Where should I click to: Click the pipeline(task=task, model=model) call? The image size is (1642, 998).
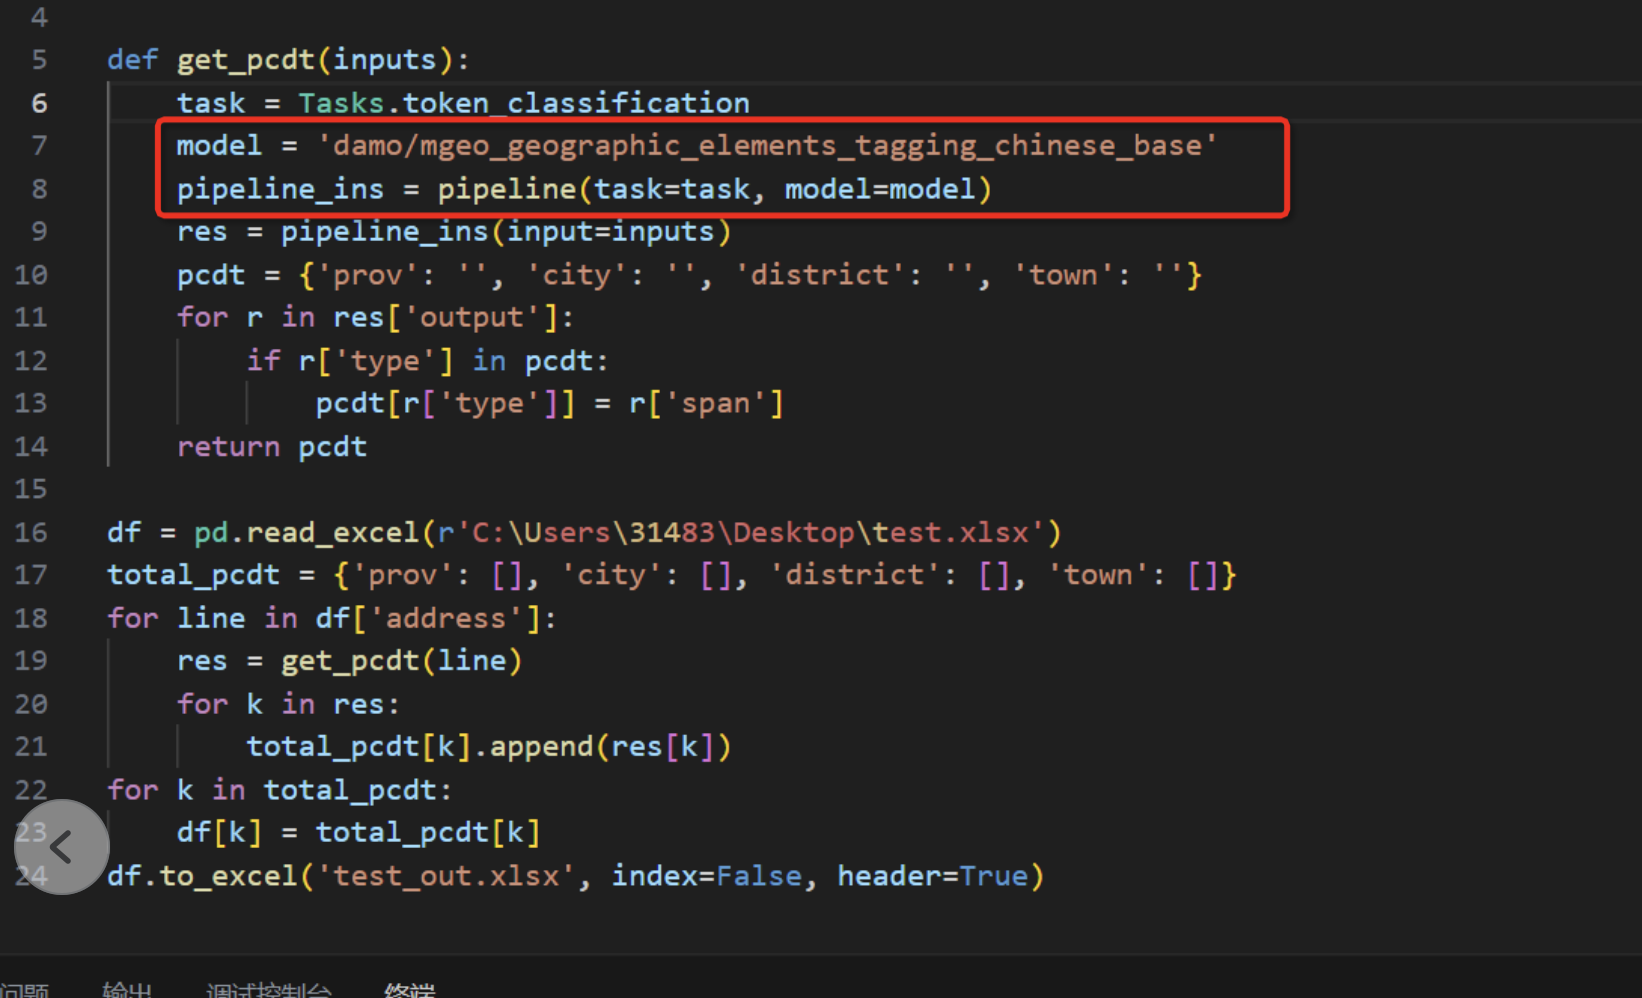[x=714, y=189]
